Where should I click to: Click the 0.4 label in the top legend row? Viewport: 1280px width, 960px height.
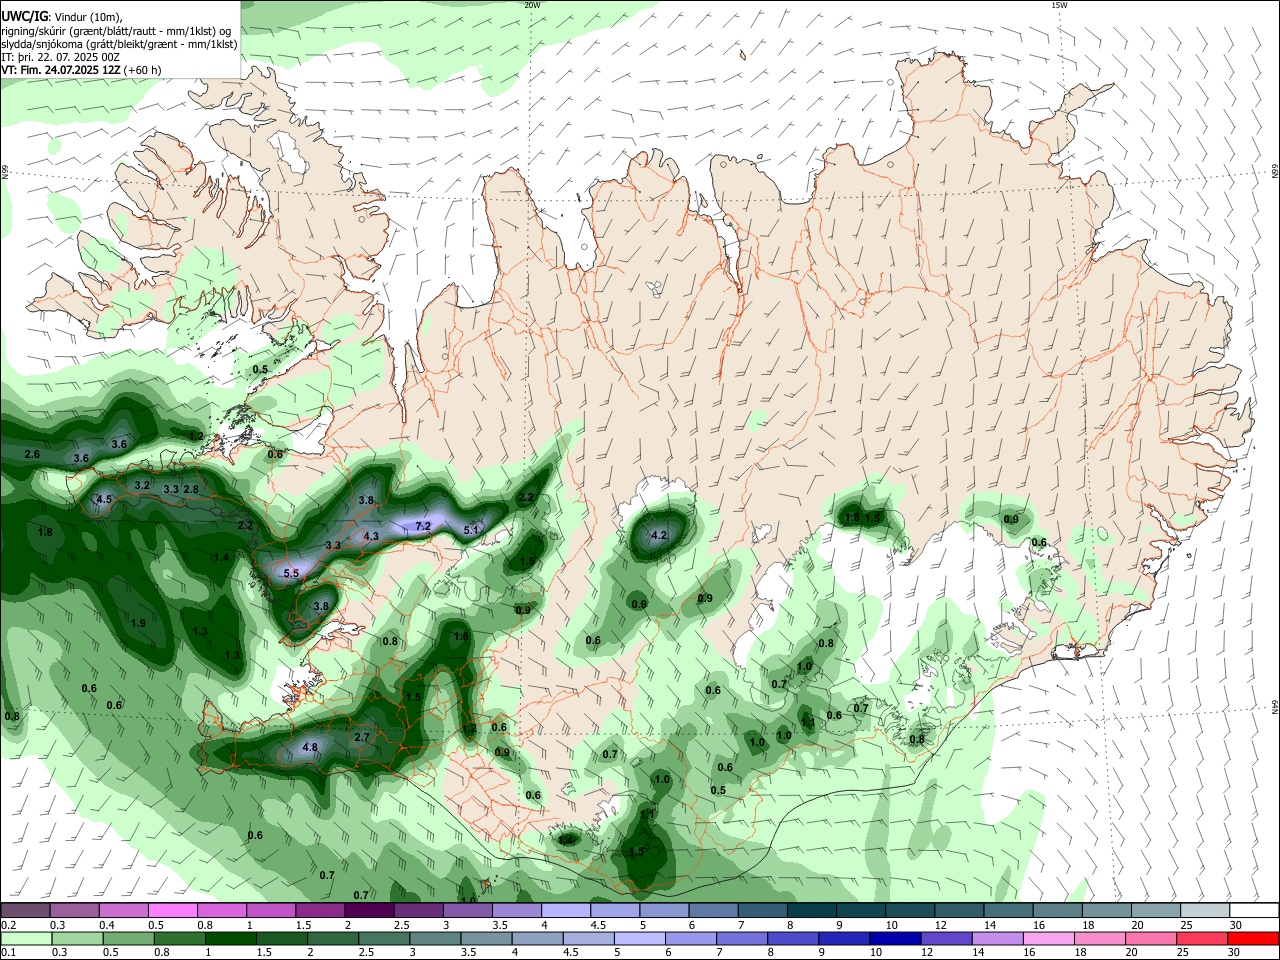pos(107,925)
